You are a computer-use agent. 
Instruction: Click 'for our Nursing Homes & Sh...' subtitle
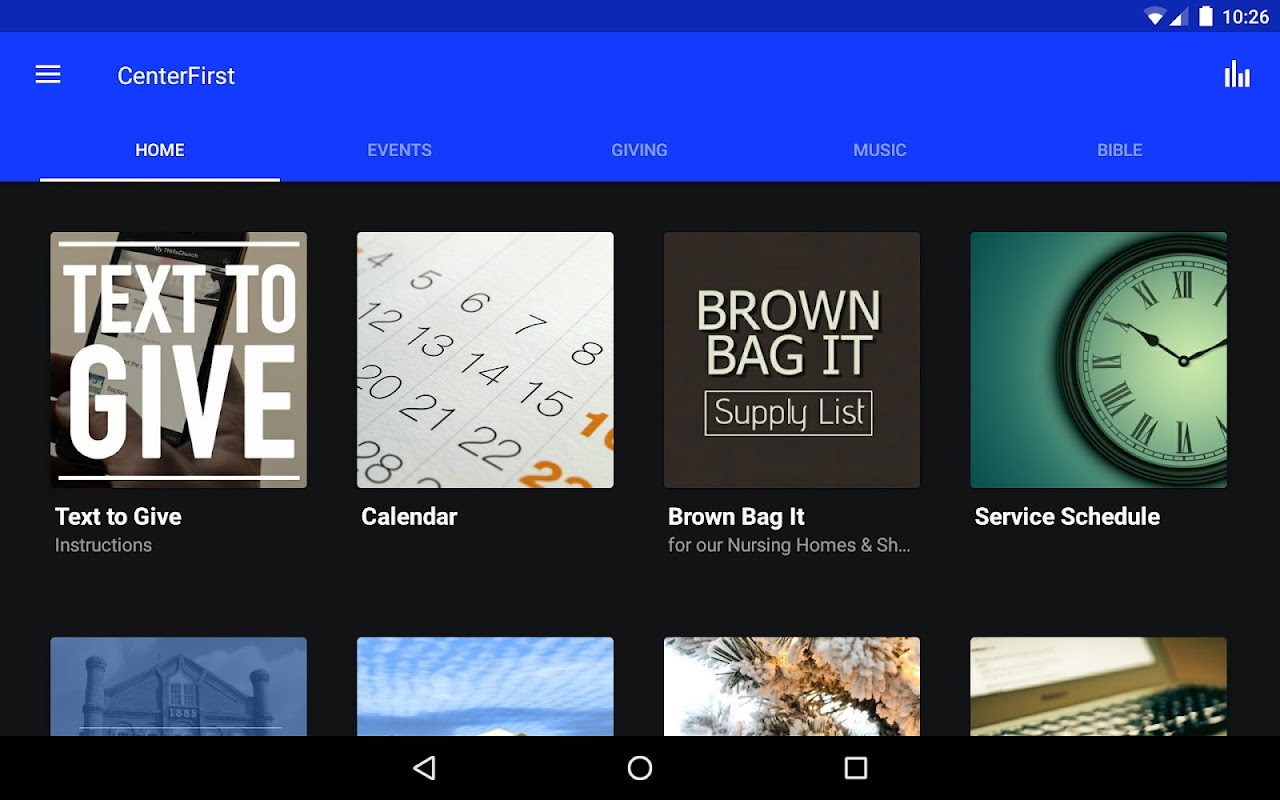point(789,545)
